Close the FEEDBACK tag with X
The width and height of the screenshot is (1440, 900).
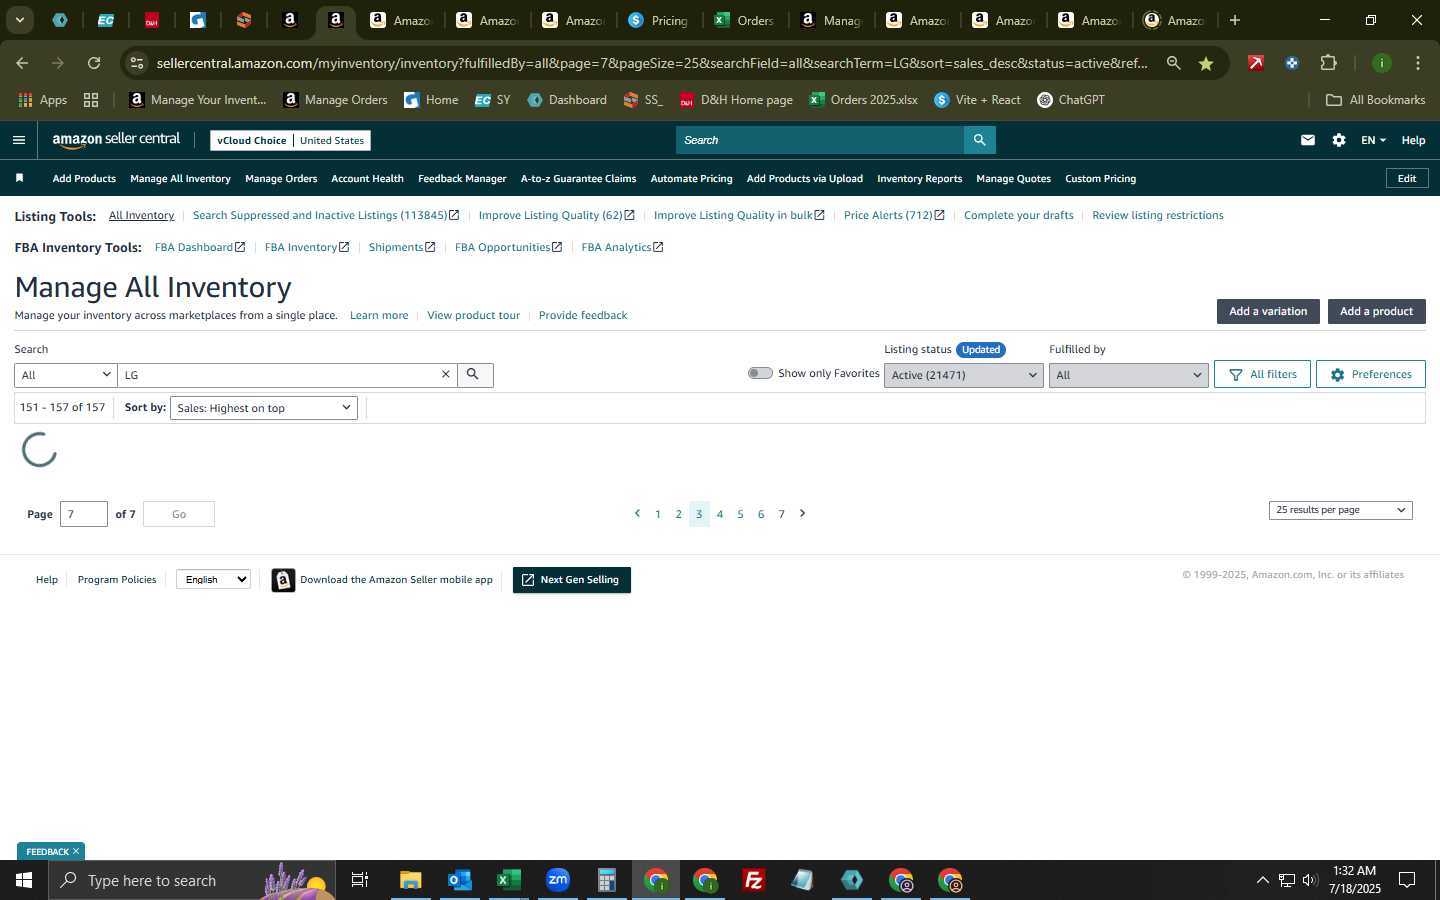pyautogui.click(x=76, y=852)
